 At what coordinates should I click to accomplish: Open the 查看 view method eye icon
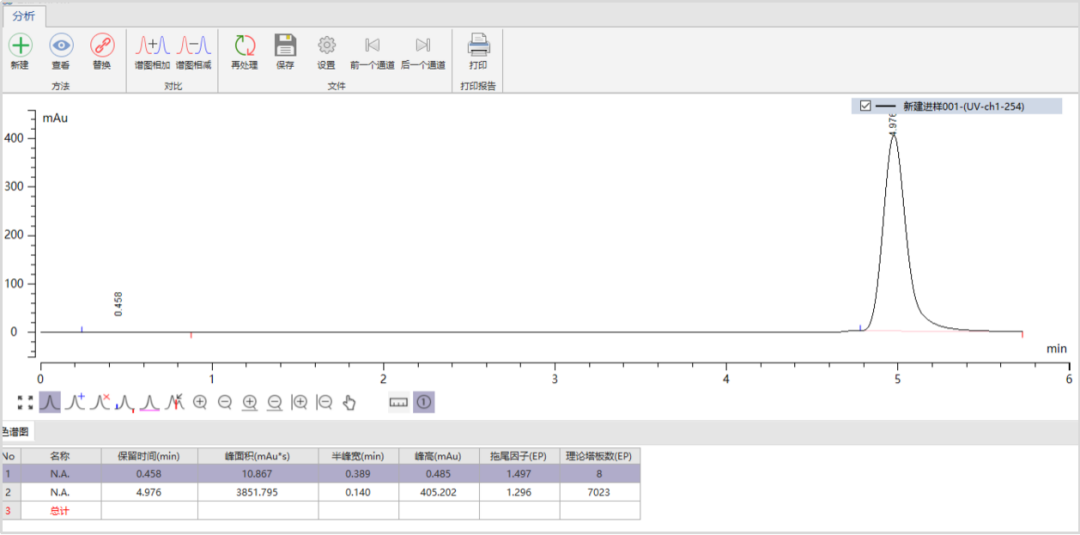61,45
